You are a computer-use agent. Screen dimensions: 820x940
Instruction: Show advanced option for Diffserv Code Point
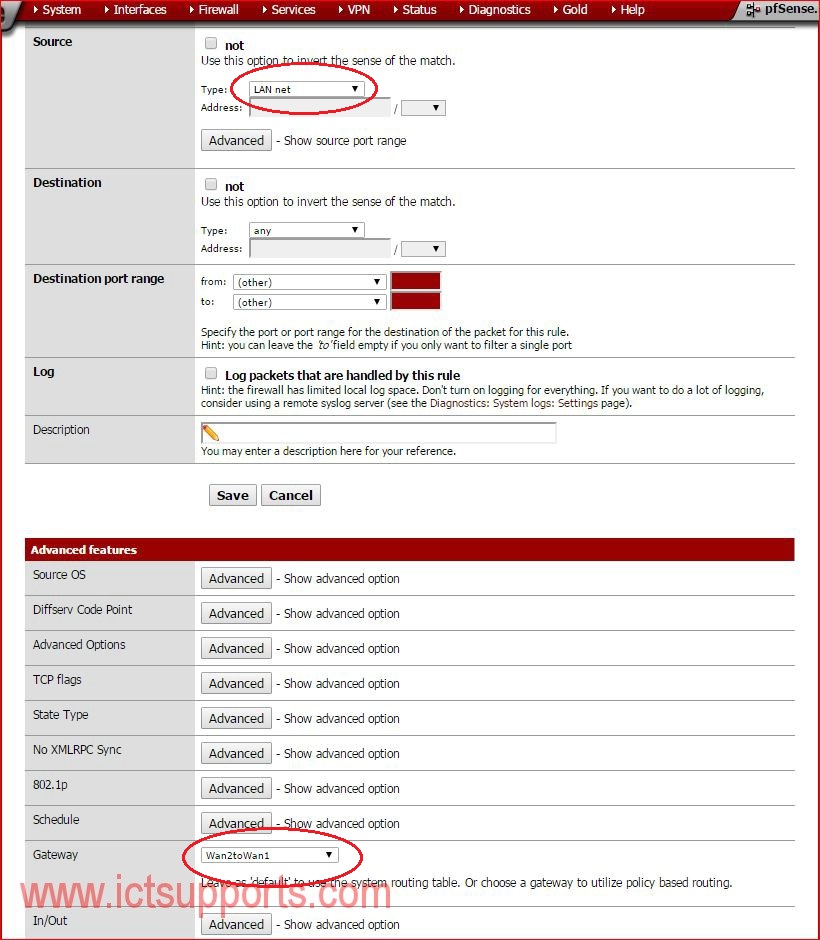236,613
